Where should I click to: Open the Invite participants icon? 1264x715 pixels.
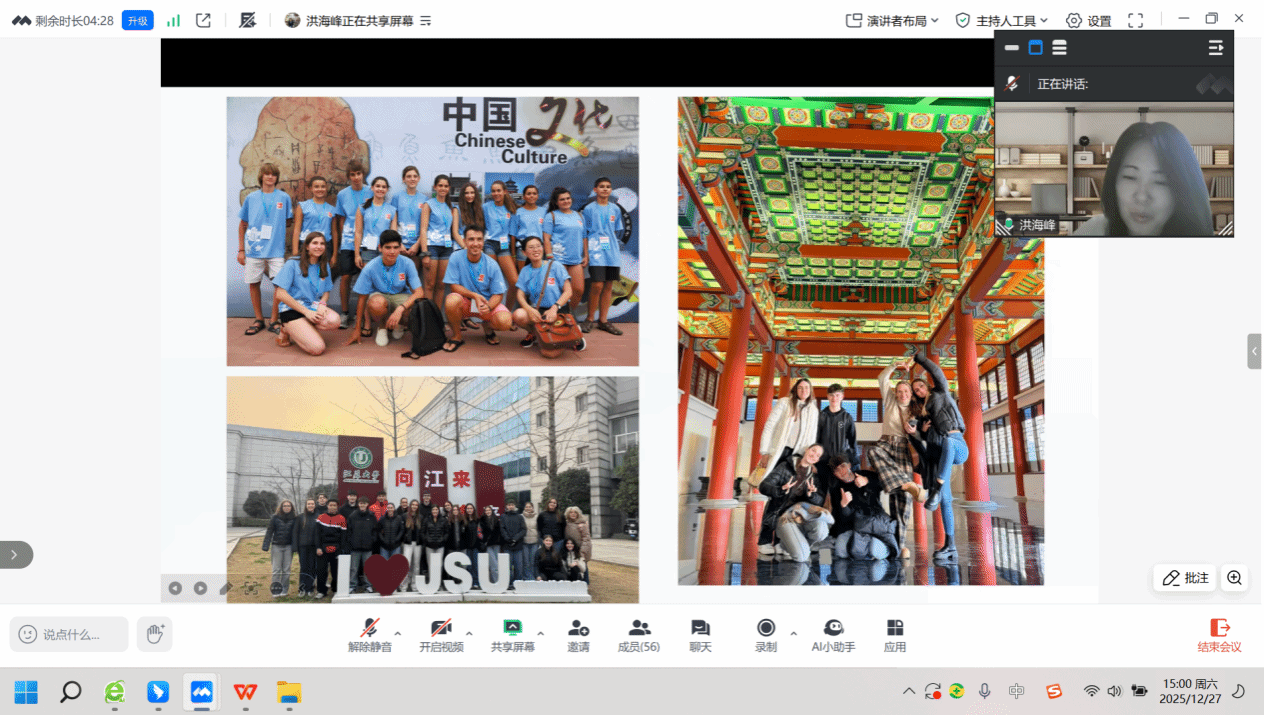point(578,635)
